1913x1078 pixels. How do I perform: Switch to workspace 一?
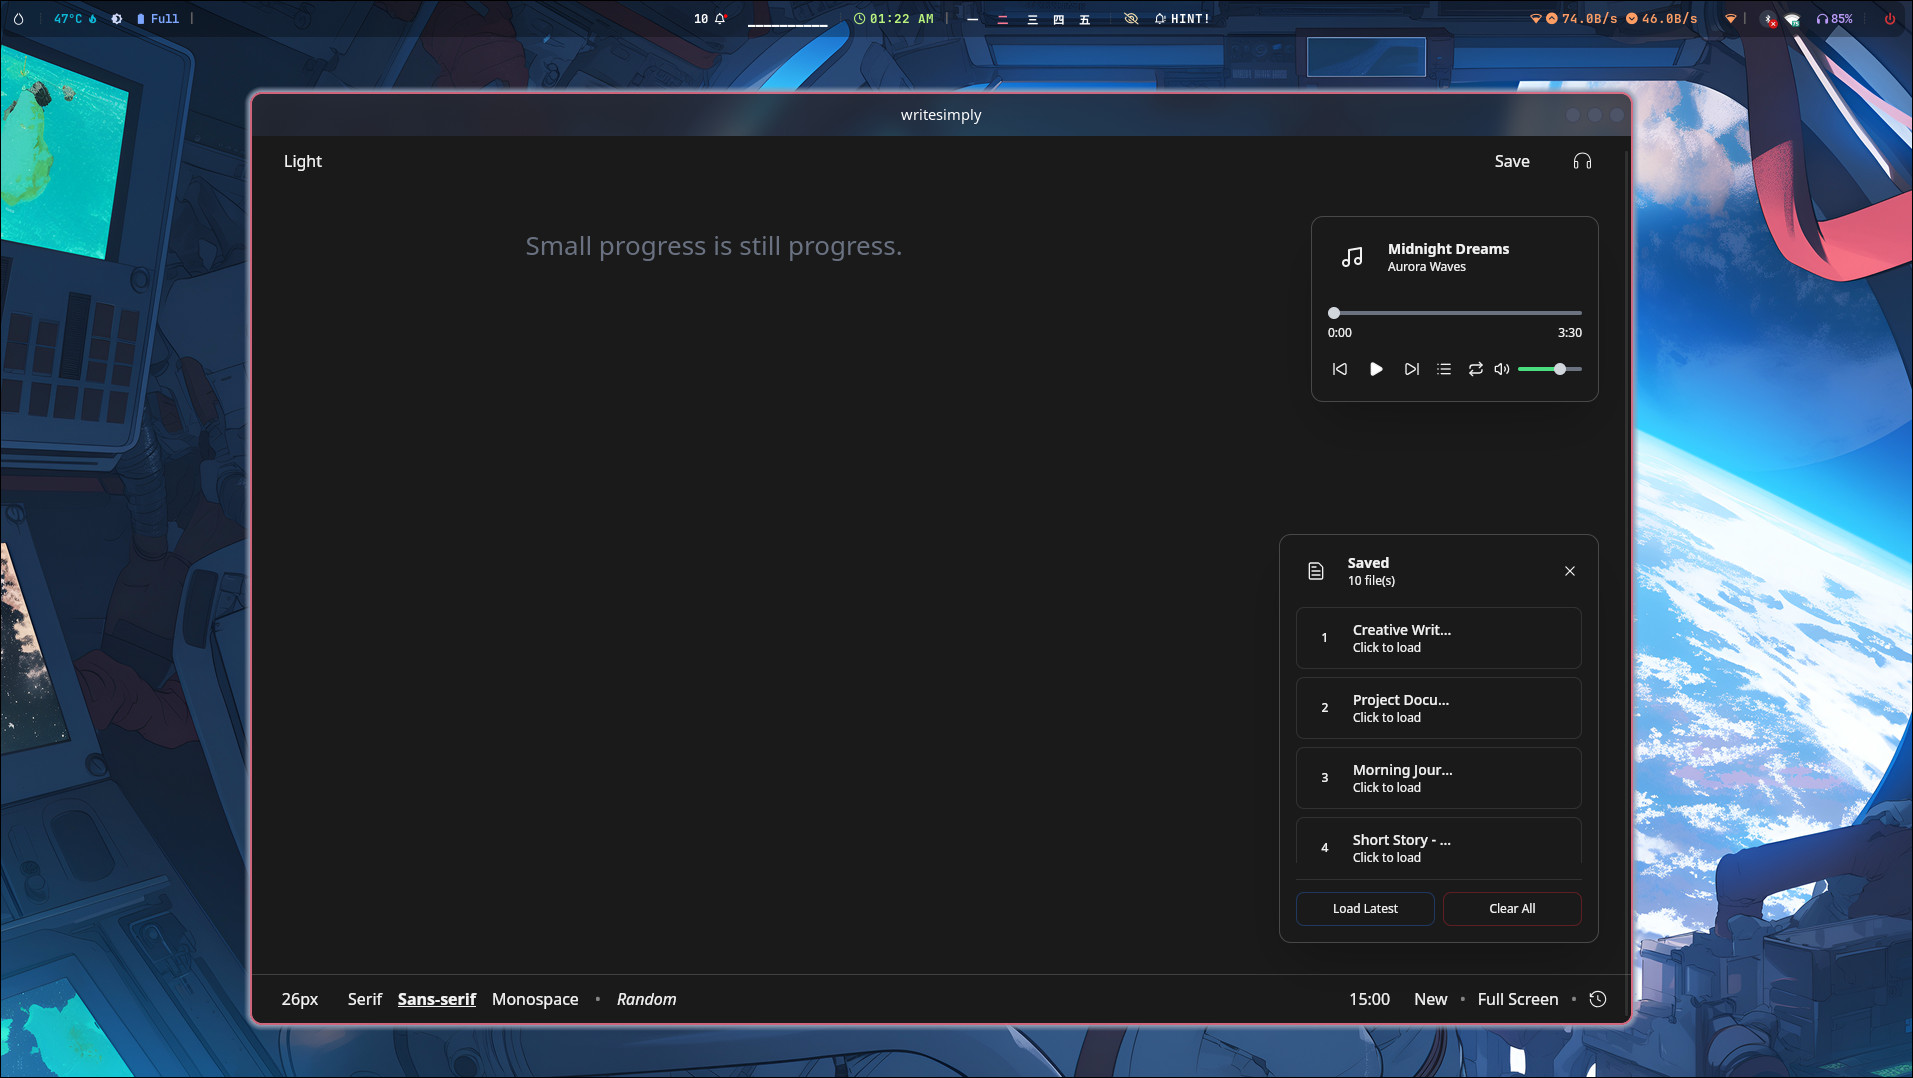pos(972,19)
